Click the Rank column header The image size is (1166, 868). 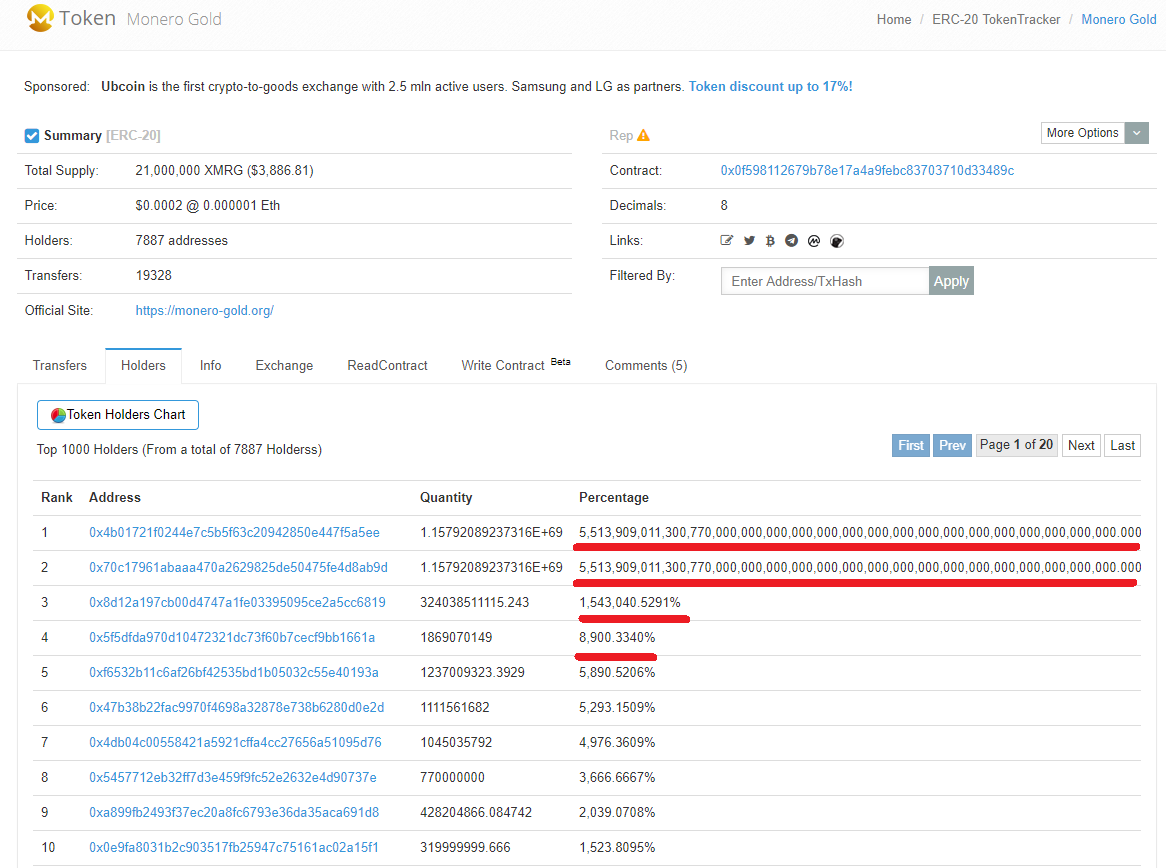[x=57, y=498]
